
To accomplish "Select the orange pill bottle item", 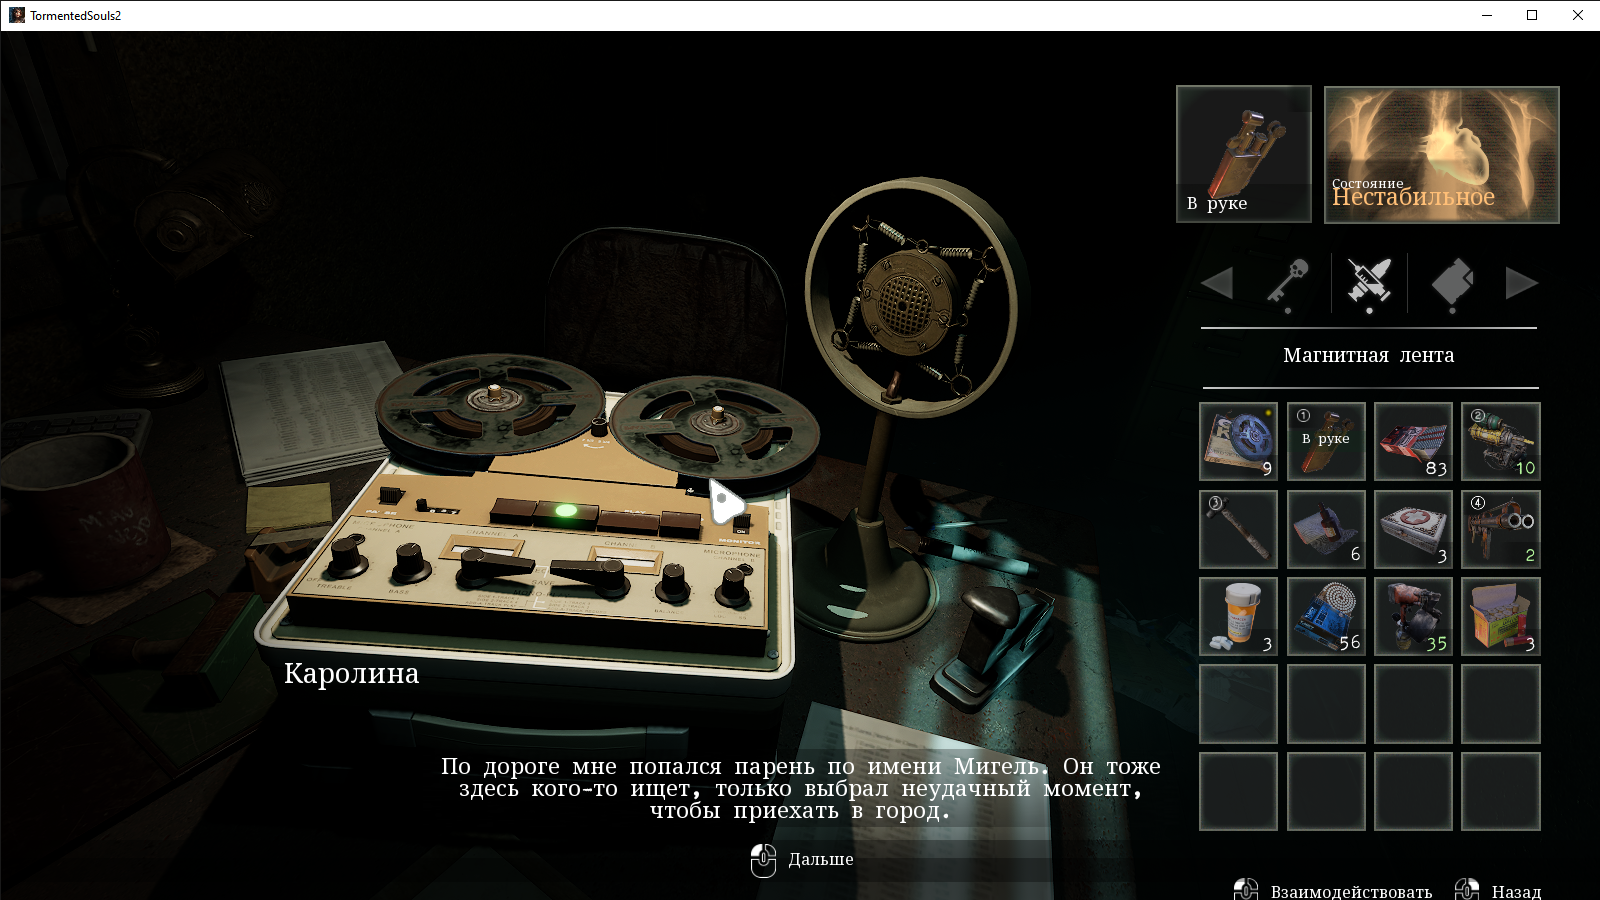I will coord(1238,617).
